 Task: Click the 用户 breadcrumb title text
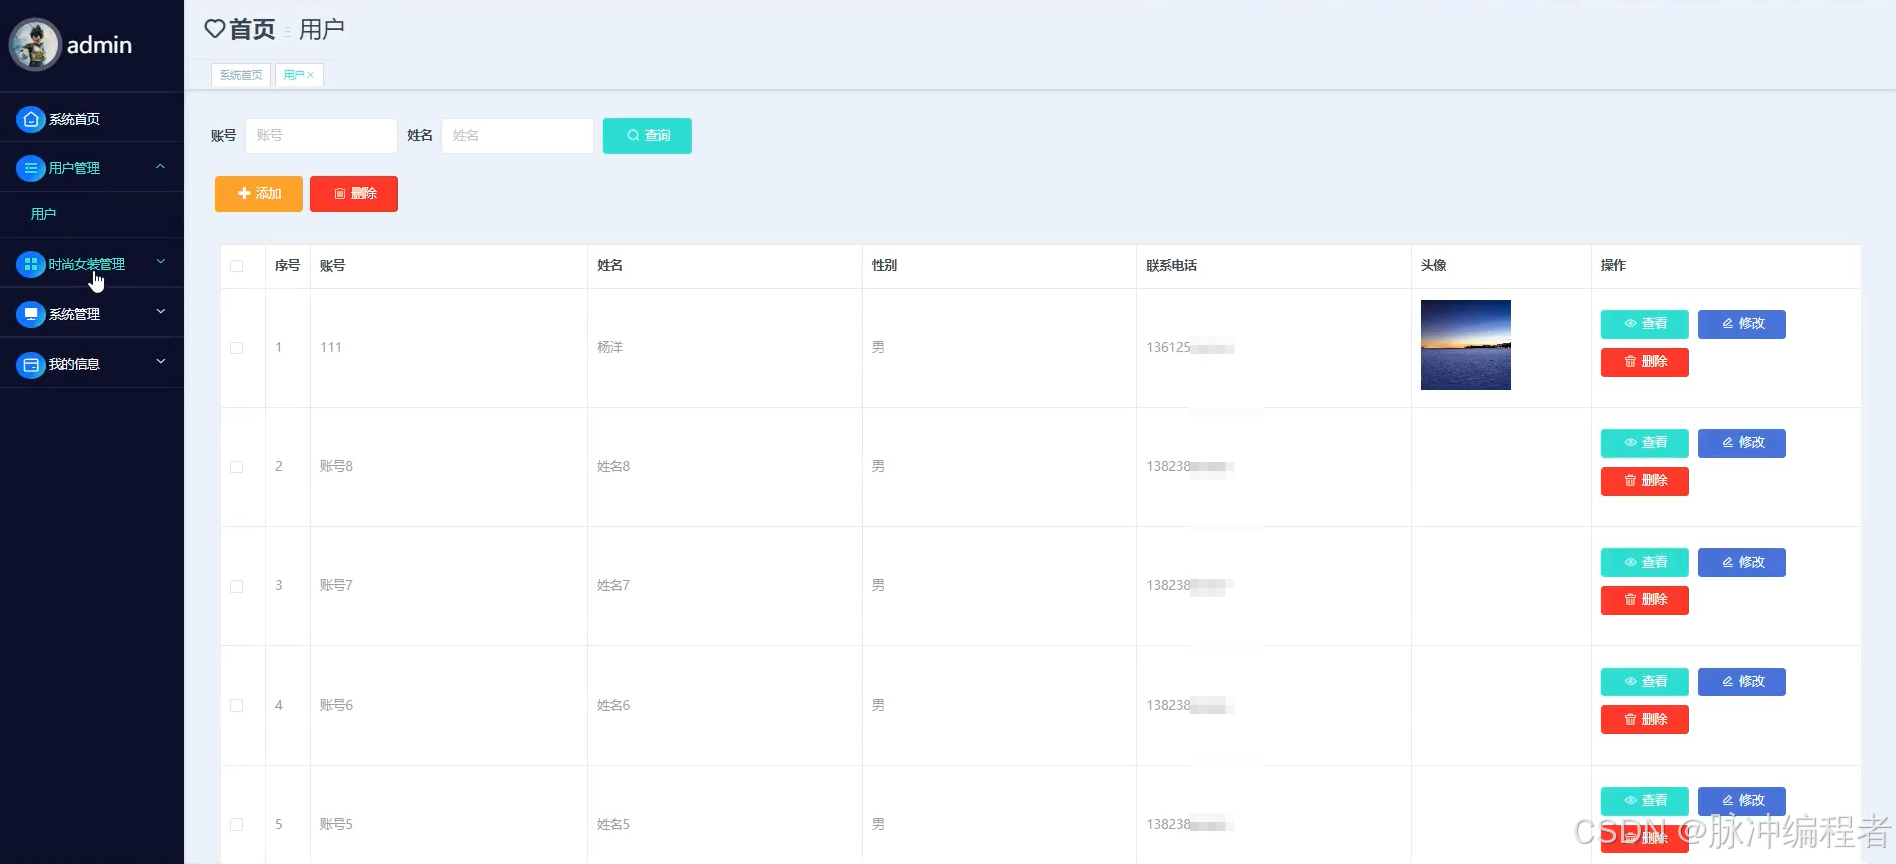322,29
